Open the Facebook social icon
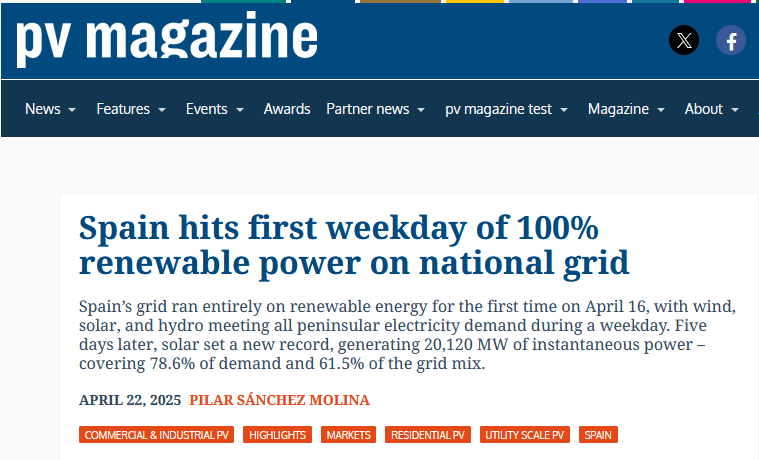This screenshot has height=460, width=759. [731, 41]
